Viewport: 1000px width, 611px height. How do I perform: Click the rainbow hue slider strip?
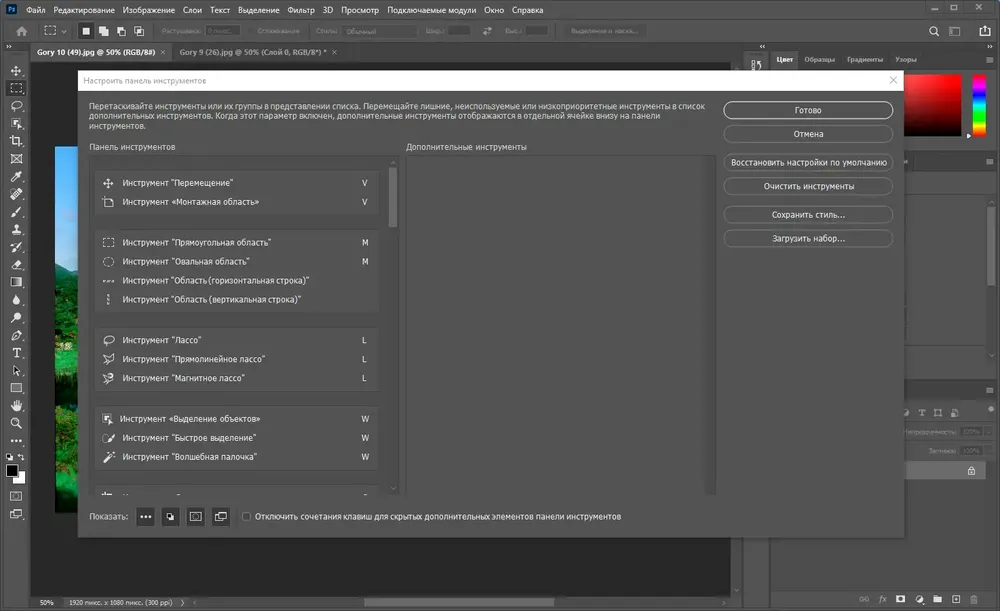coord(979,105)
